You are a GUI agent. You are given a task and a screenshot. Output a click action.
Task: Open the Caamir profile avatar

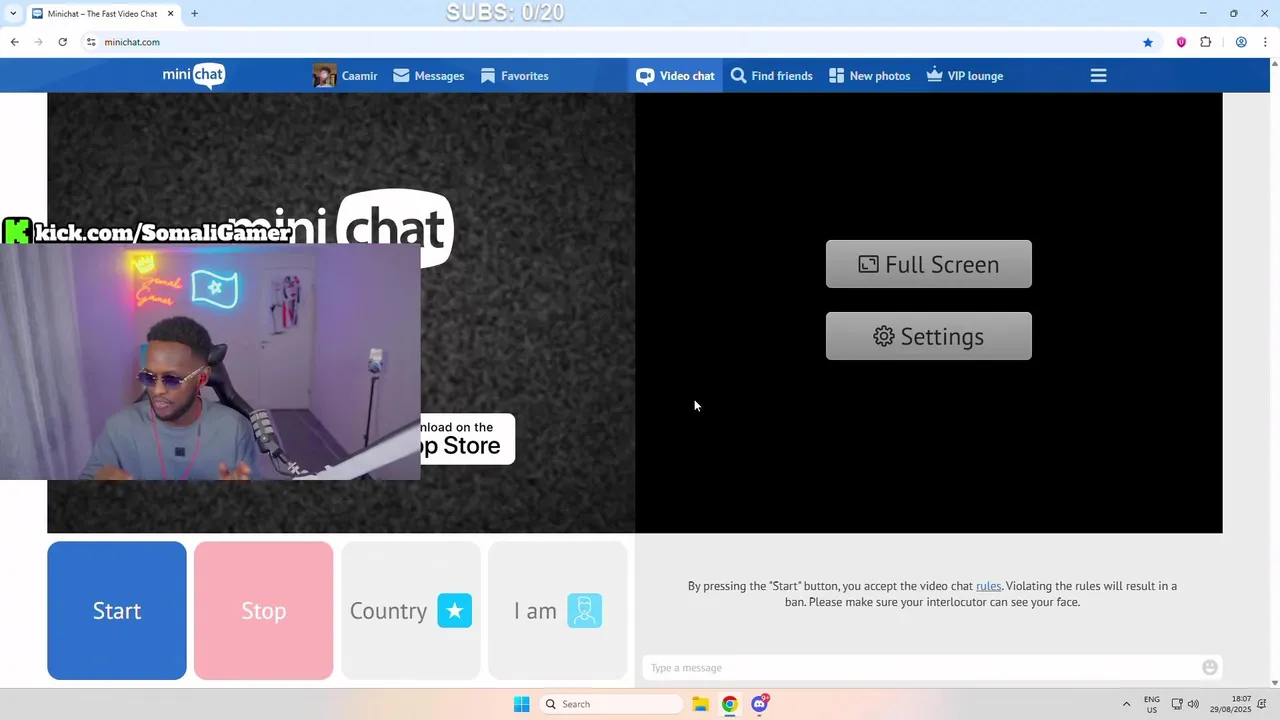[x=324, y=76]
